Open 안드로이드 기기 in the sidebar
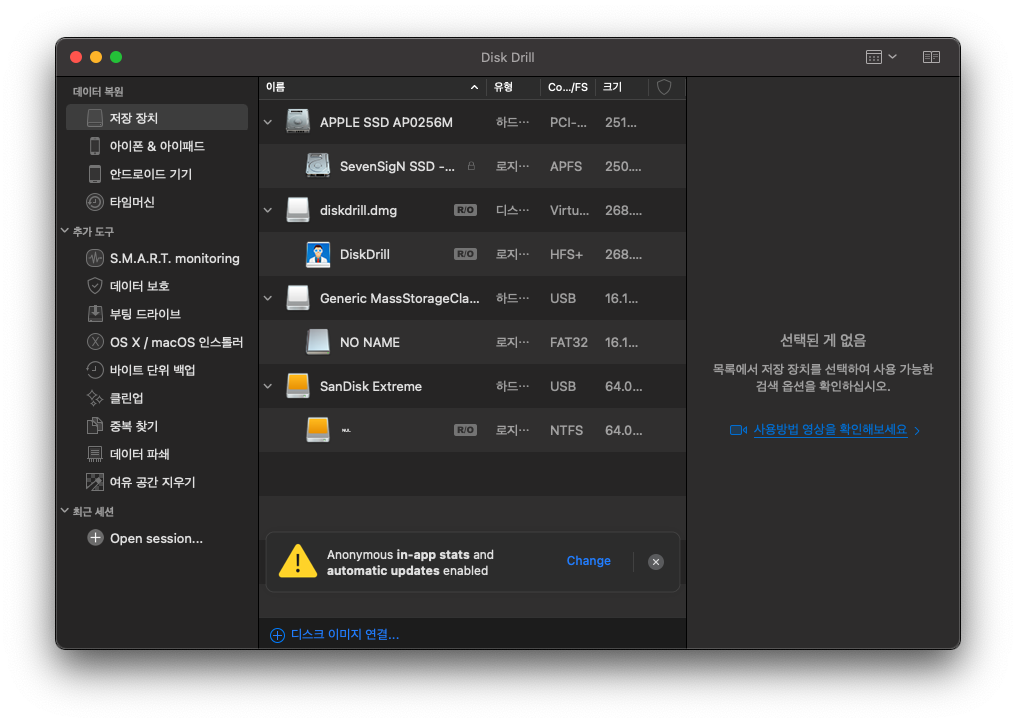This screenshot has width=1016, height=723. tap(157, 174)
